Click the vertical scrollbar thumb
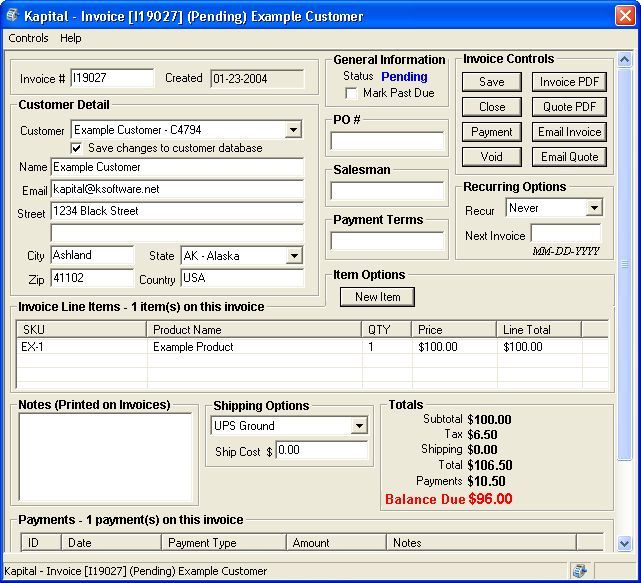The image size is (641, 583). pos(624,264)
